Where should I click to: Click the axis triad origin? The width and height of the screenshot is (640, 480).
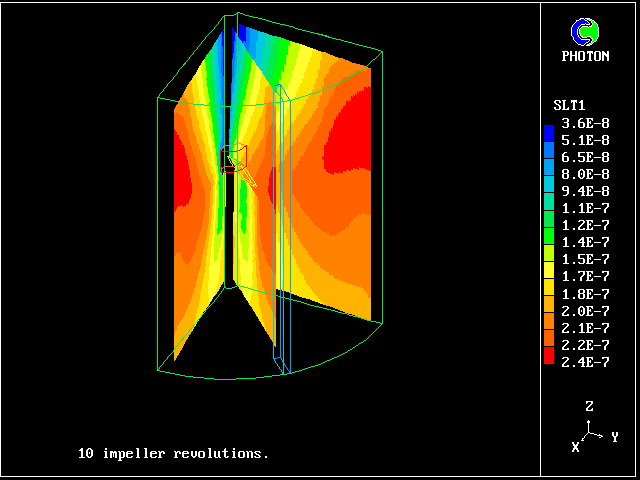click(x=590, y=433)
